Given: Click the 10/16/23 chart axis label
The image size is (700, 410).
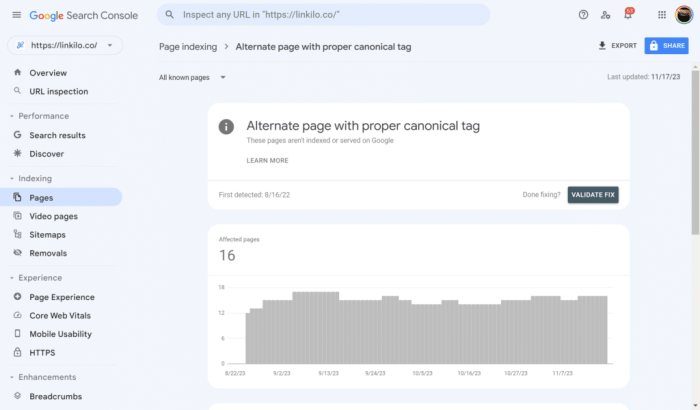Looking at the screenshot, I should click(x=469, y=373).
